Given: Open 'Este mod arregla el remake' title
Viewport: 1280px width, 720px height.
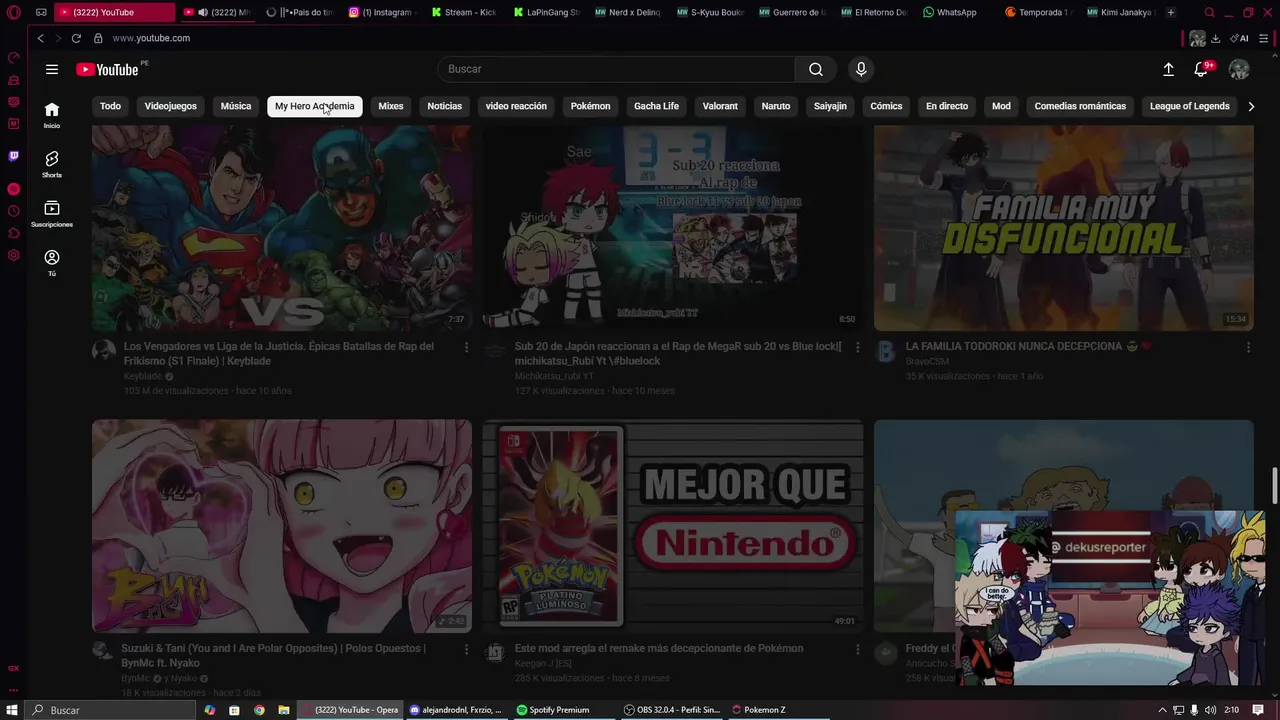Looking at the screenshot, I should pyautogui.click(x=659, y=648).
